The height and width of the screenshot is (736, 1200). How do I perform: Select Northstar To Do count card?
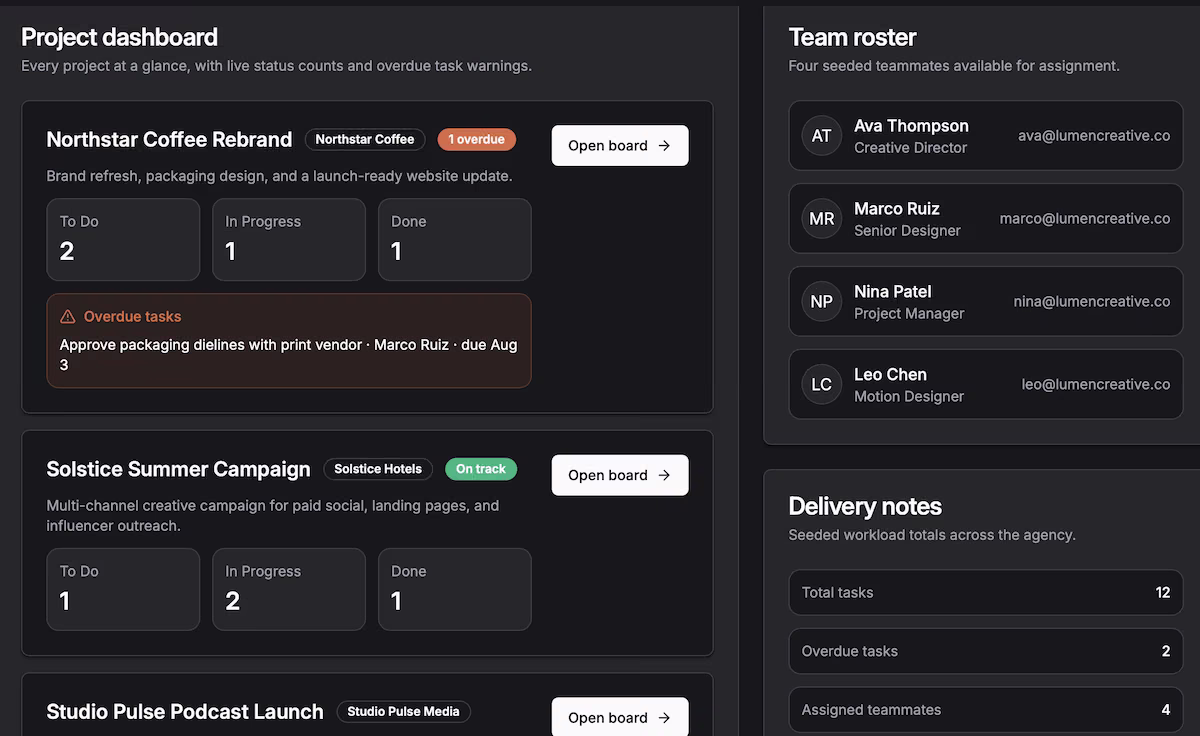click(123, 239)
